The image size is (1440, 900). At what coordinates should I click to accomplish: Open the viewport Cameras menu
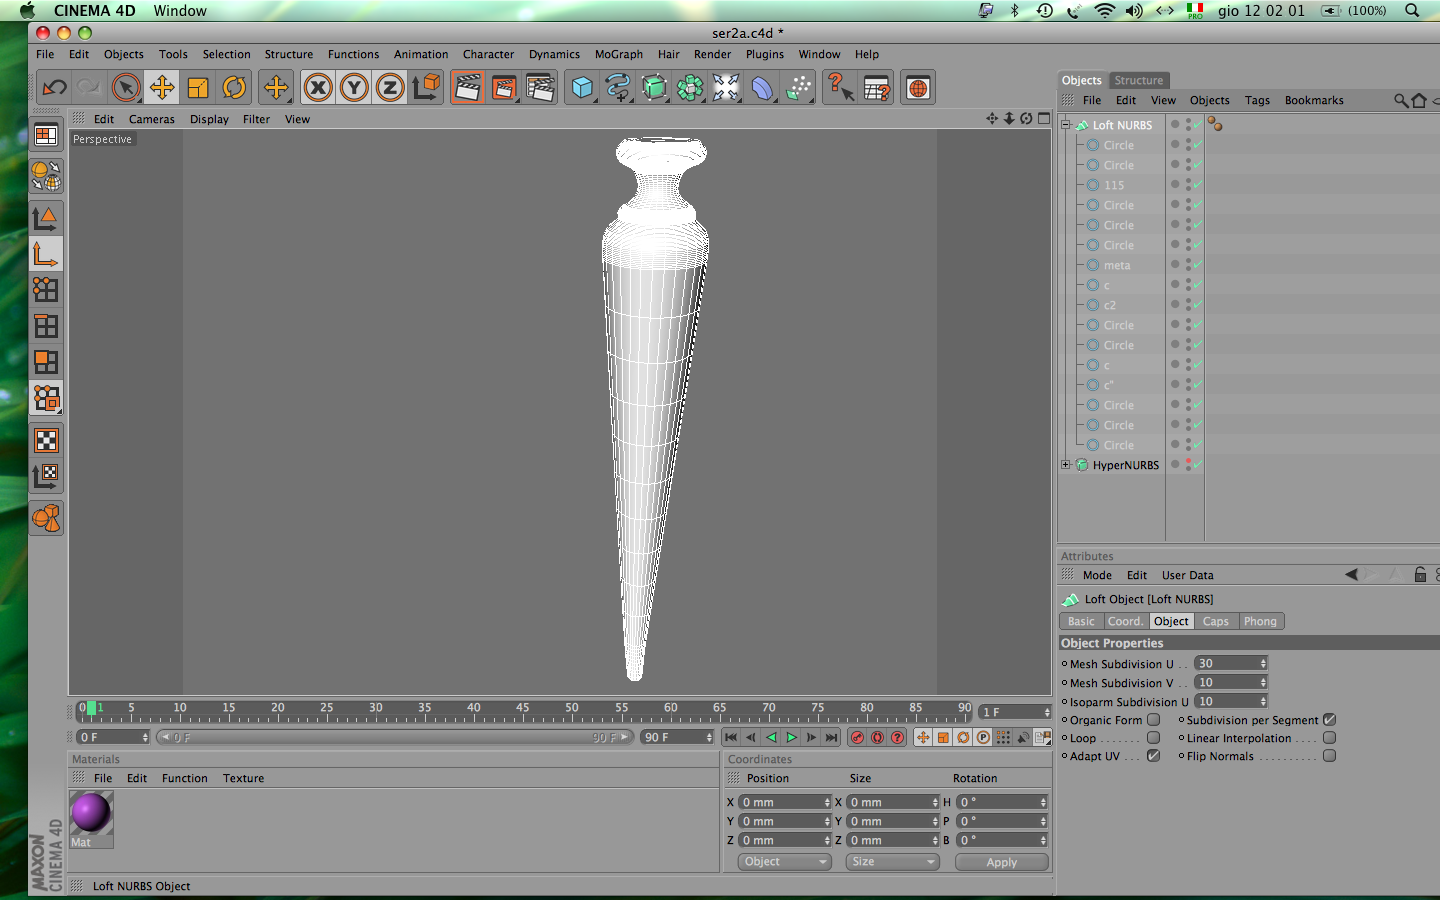coord(152,119)
